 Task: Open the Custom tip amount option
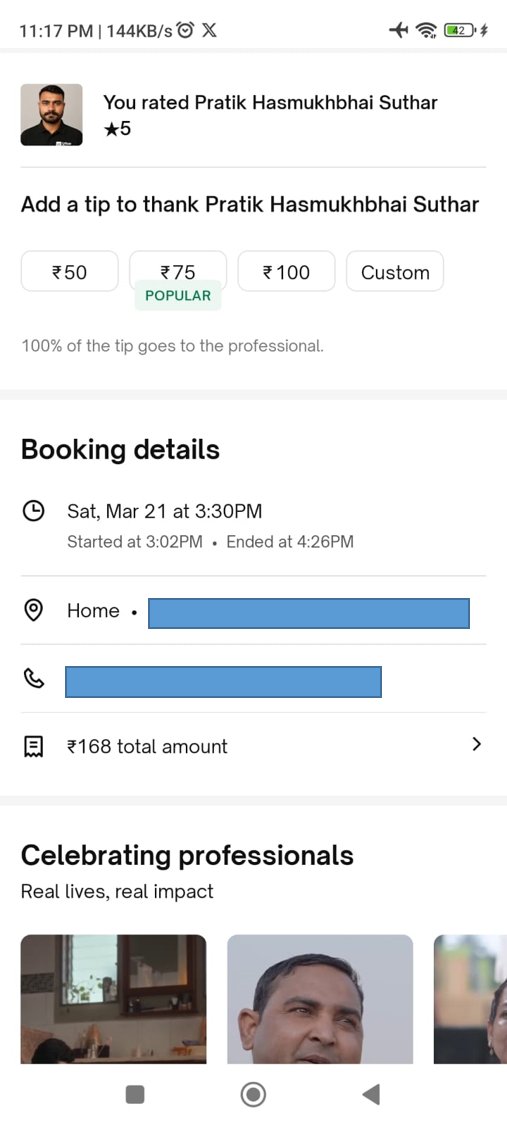[395, 271]
